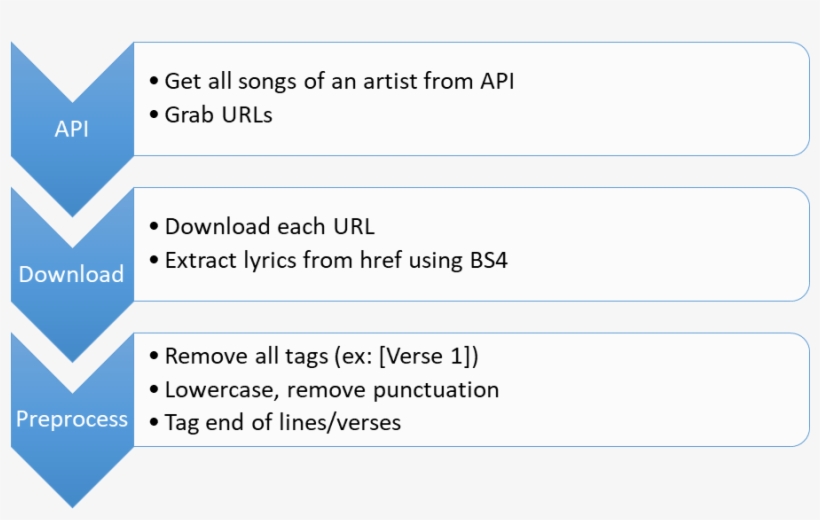Image resolution: width=820 pixels, height=520 pixels.
Task: Select the Download chevron arrow label
Action: pos(71,274)
